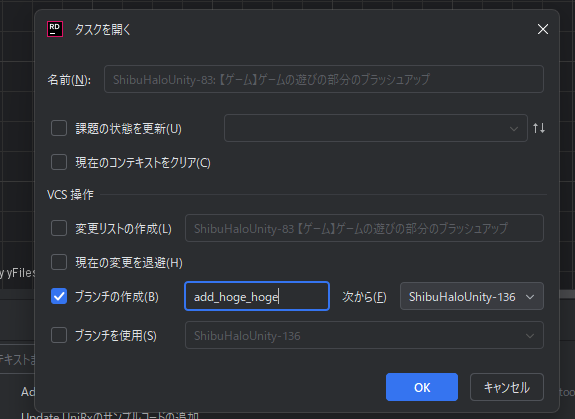
Task: Enable 現在のコンテキストをクリア checkbox
Action: click(x=59, y=162)
